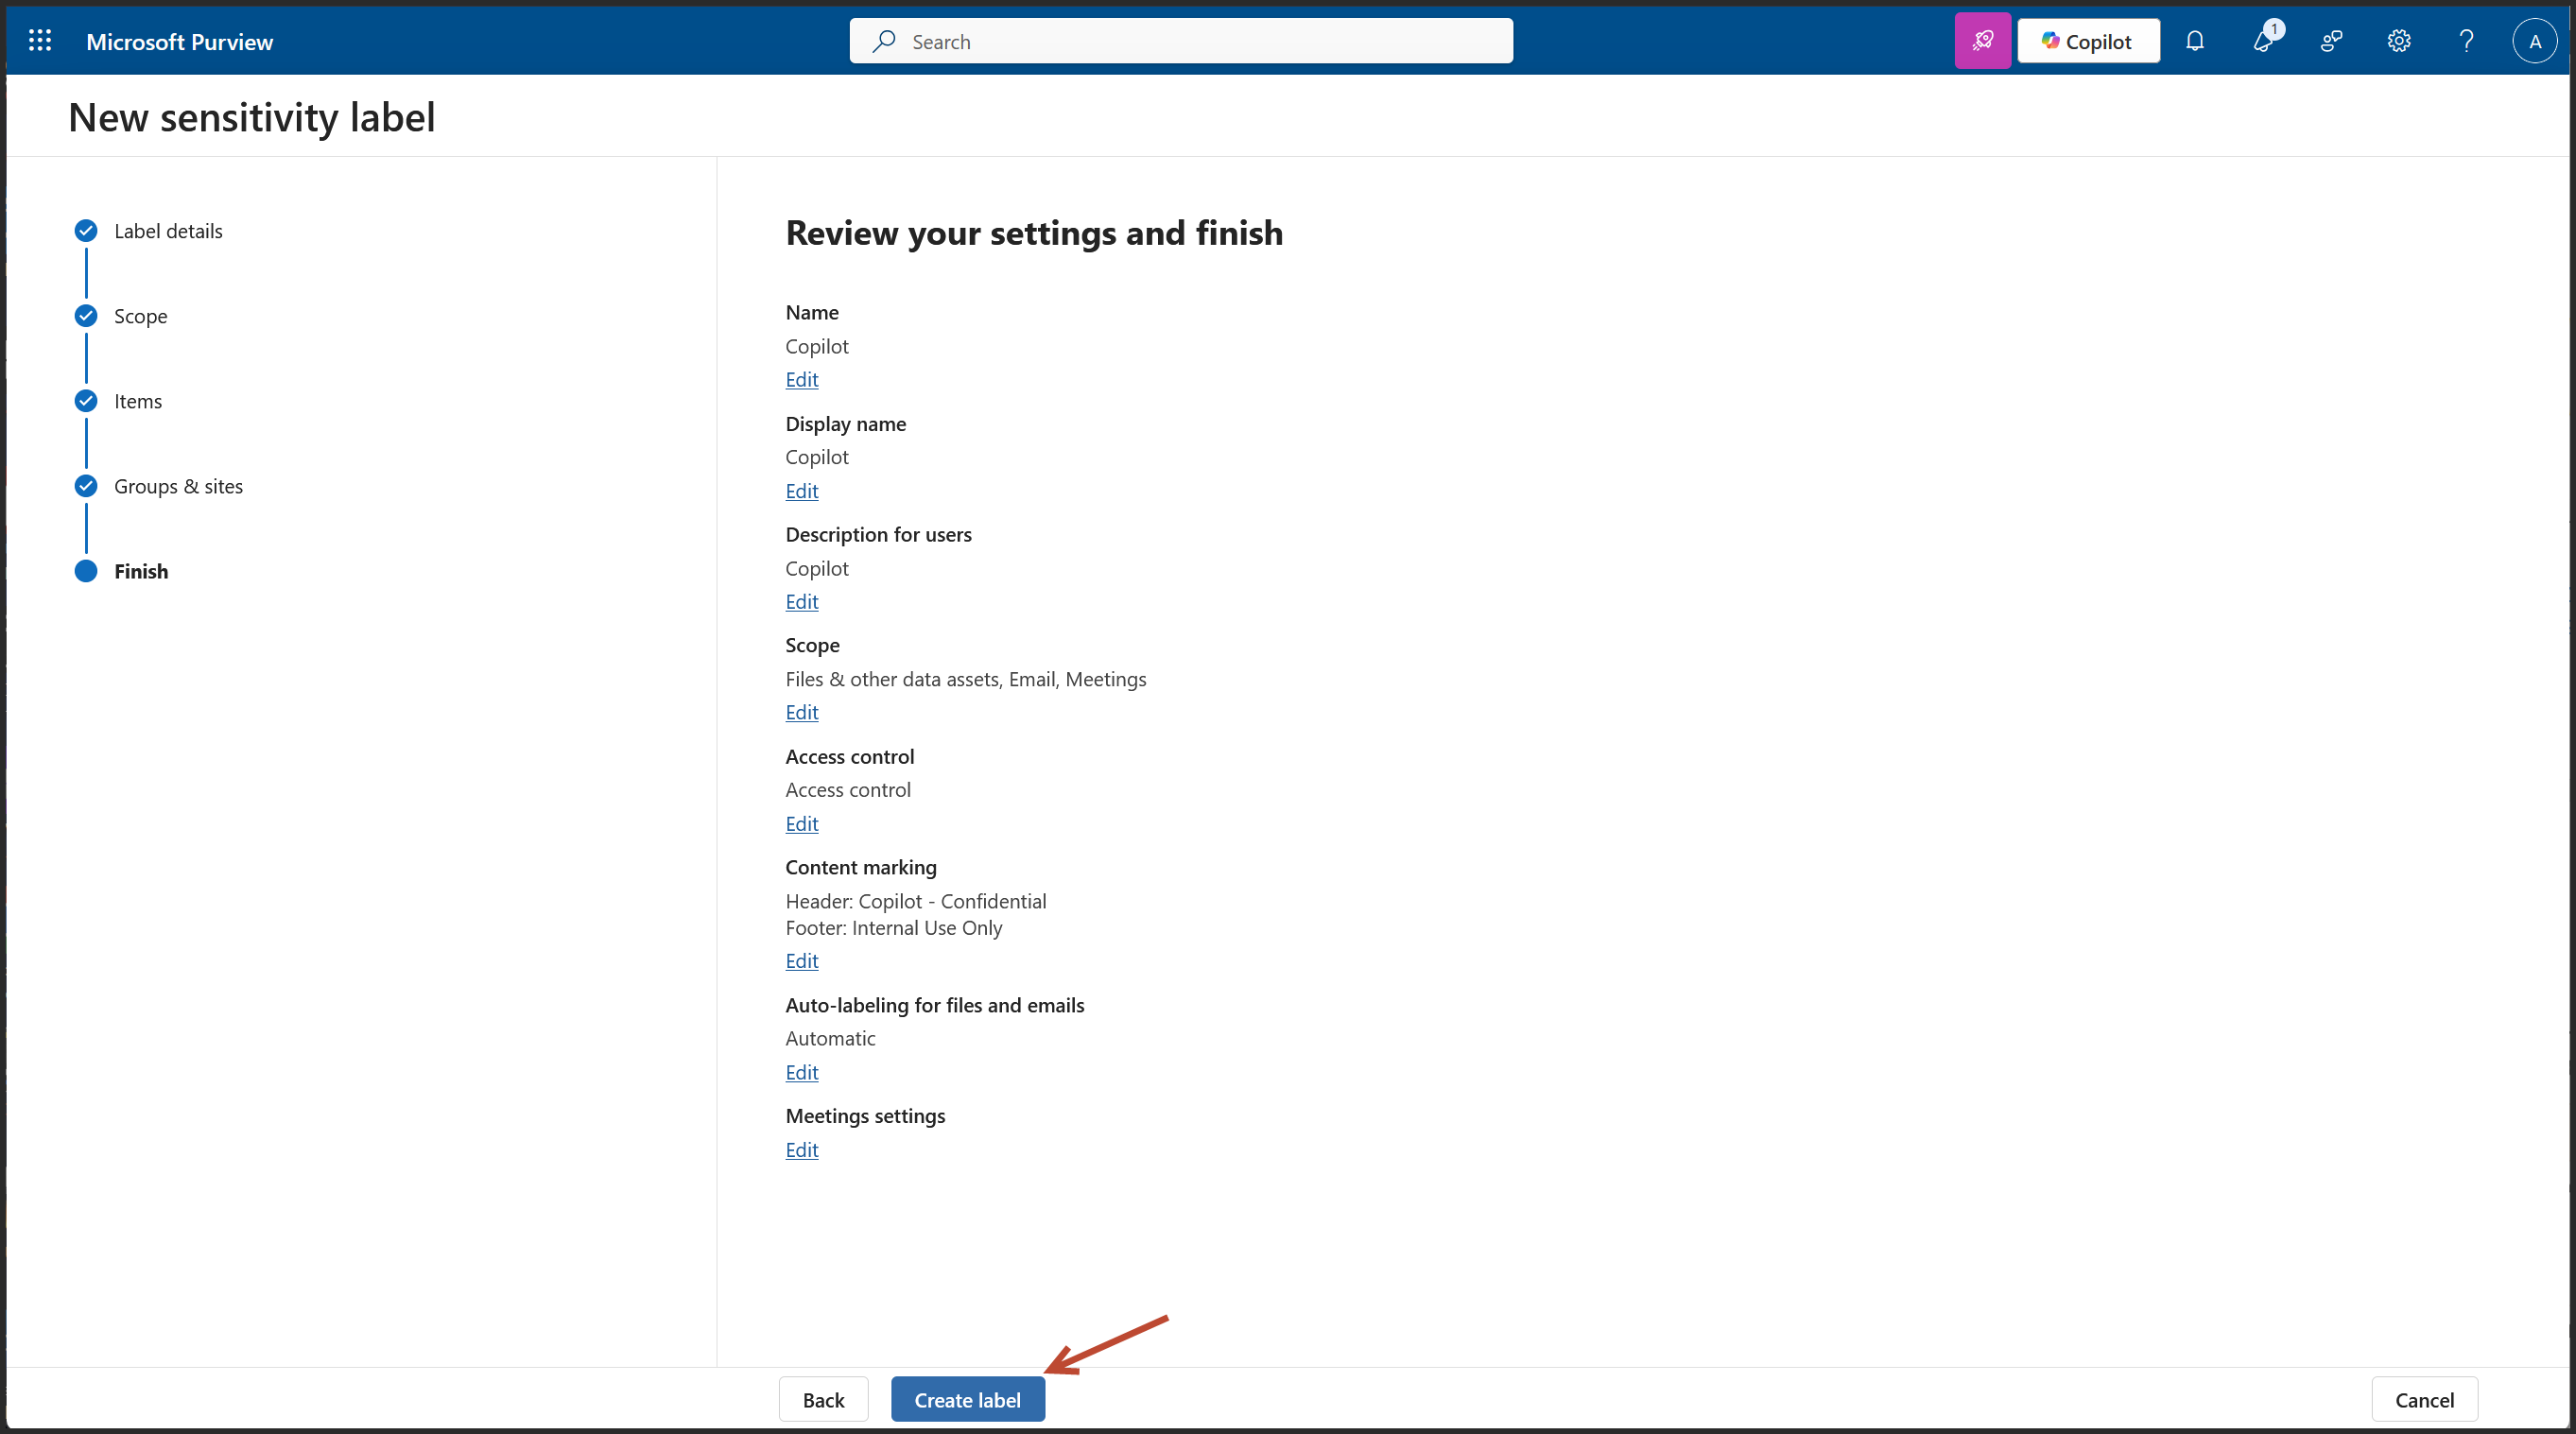Click the Help question mark icon
This screenshot has height=1434, width=2576.
point(2466,41)
